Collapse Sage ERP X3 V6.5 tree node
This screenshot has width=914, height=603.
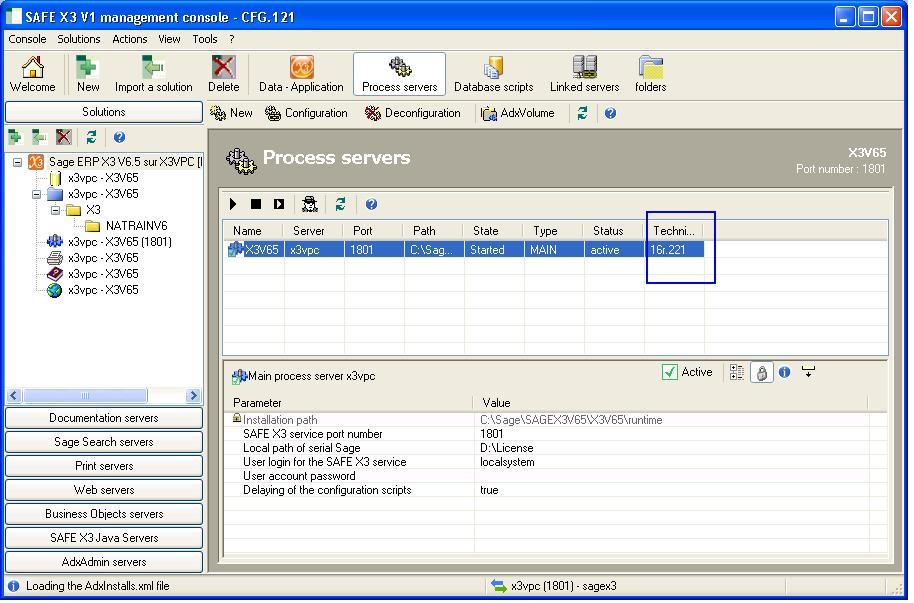pos(17,162)
